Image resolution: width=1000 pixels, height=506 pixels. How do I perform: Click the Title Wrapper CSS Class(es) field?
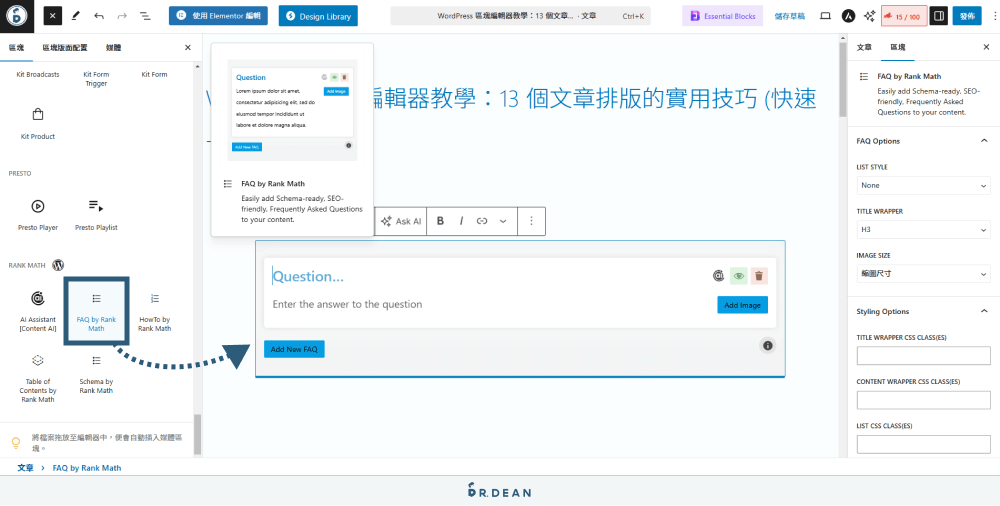pos(923,356)
